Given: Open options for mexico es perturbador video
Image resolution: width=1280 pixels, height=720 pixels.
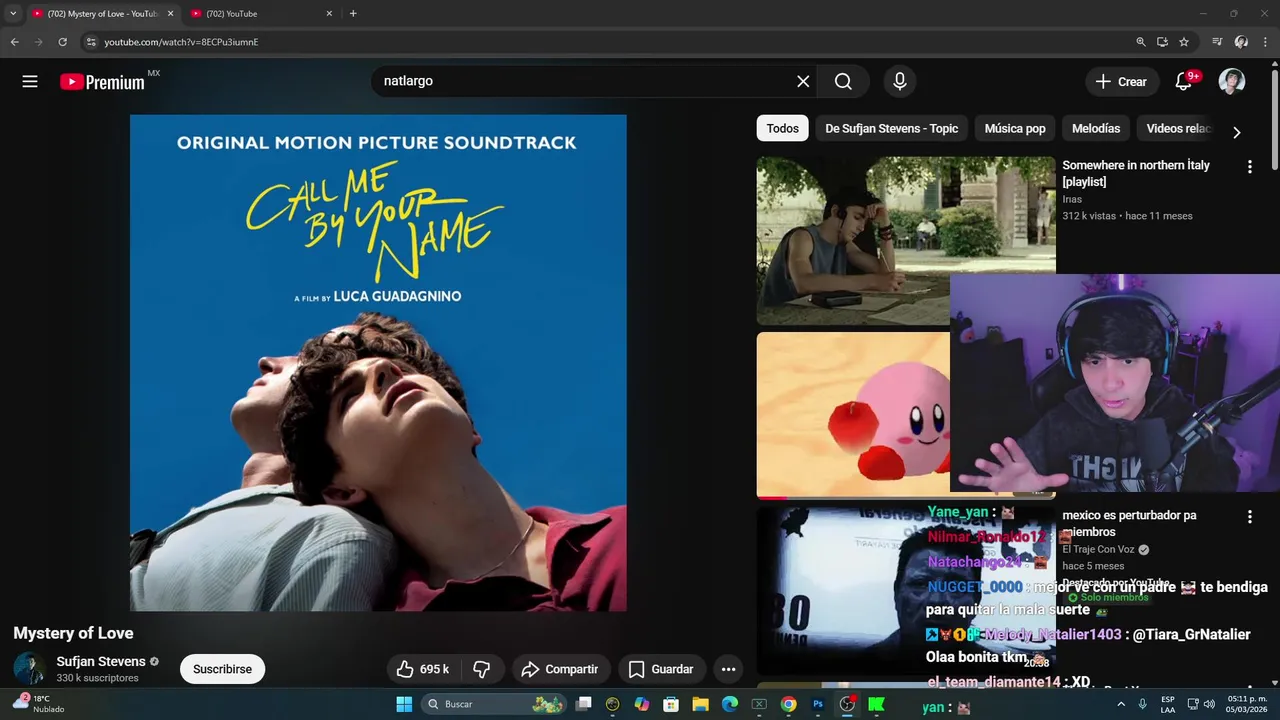Looking at the screenshot, I should [1249, 517].
